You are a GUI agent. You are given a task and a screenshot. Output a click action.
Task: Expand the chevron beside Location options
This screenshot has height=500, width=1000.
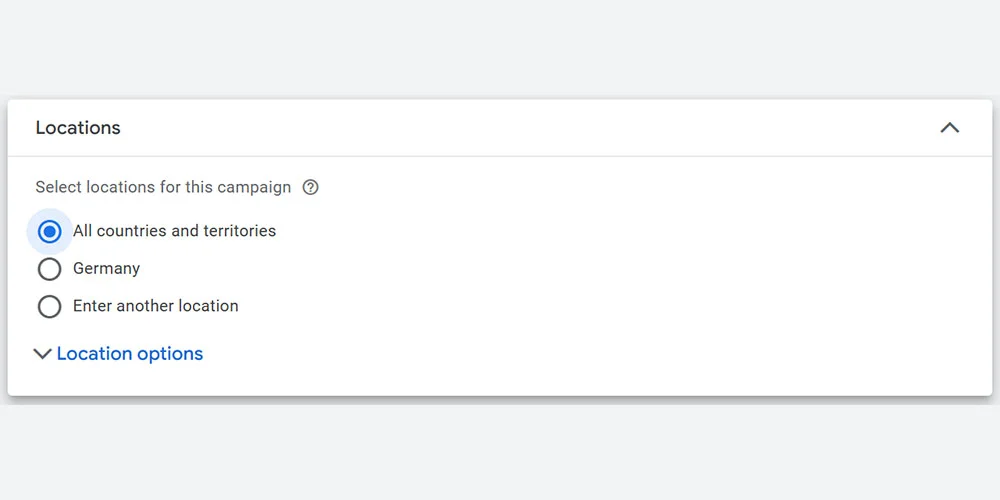pos(42,354)
